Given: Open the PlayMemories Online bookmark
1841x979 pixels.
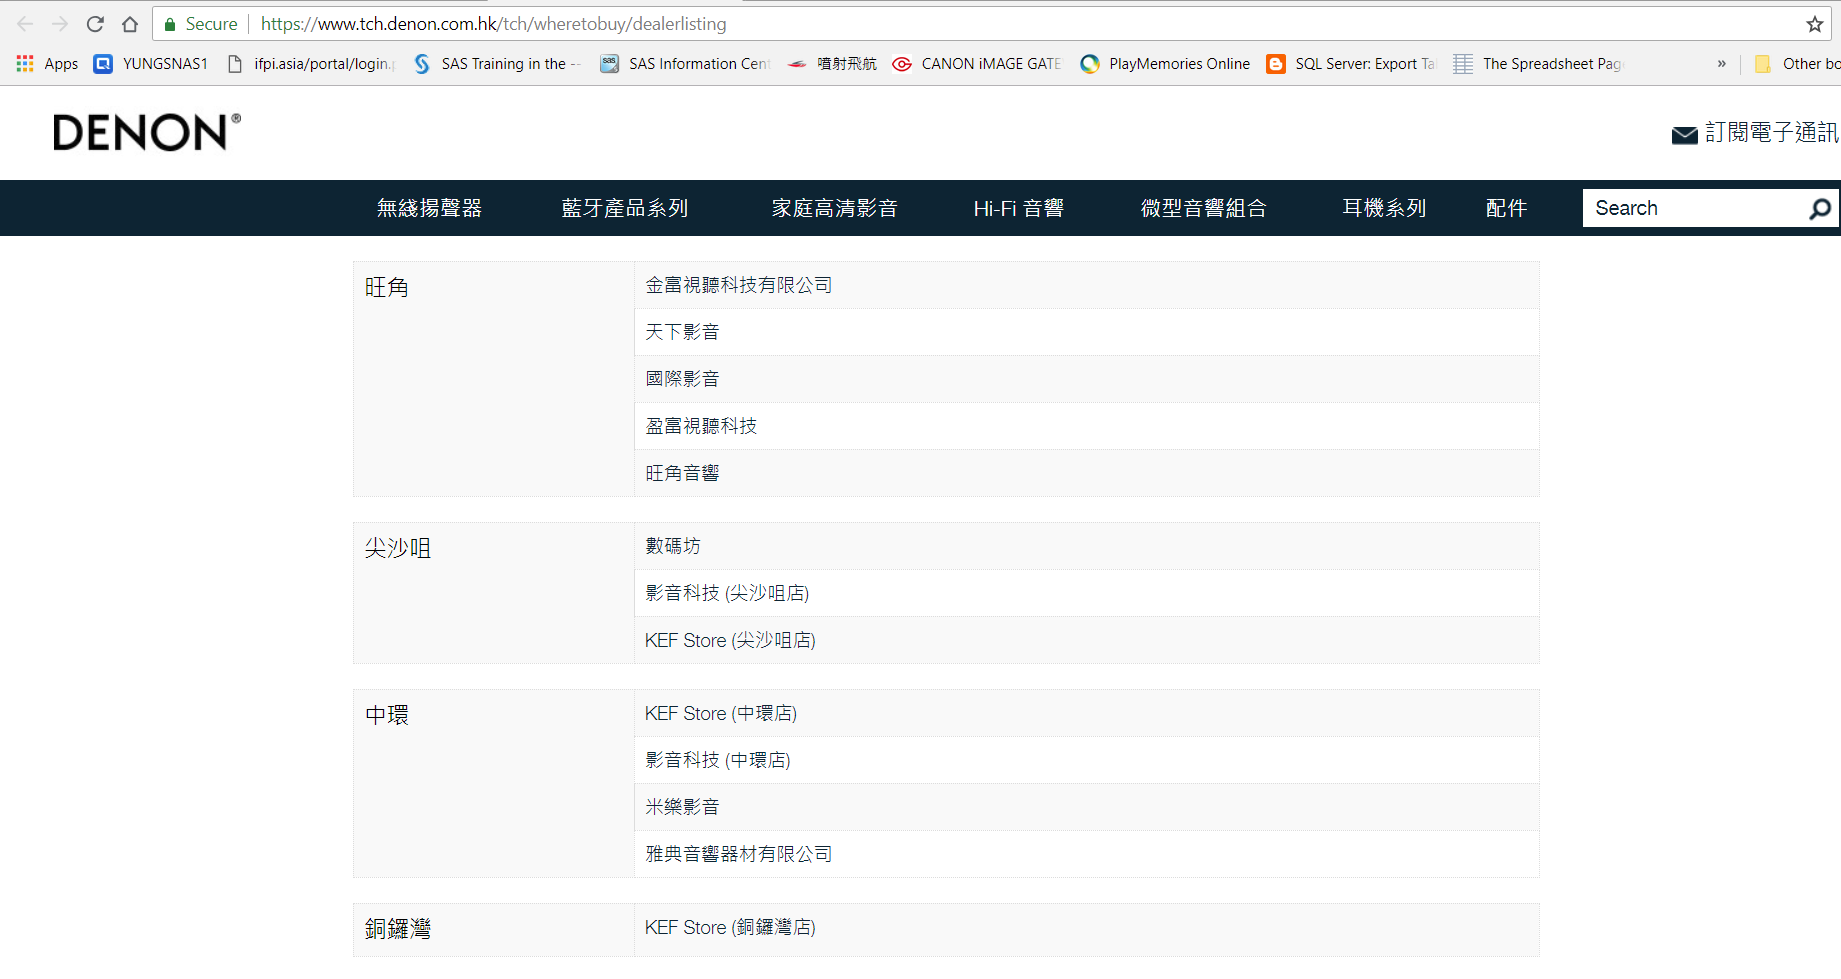Looking at the screenshot, I should pyautogui.click(x=1165, y=64).
